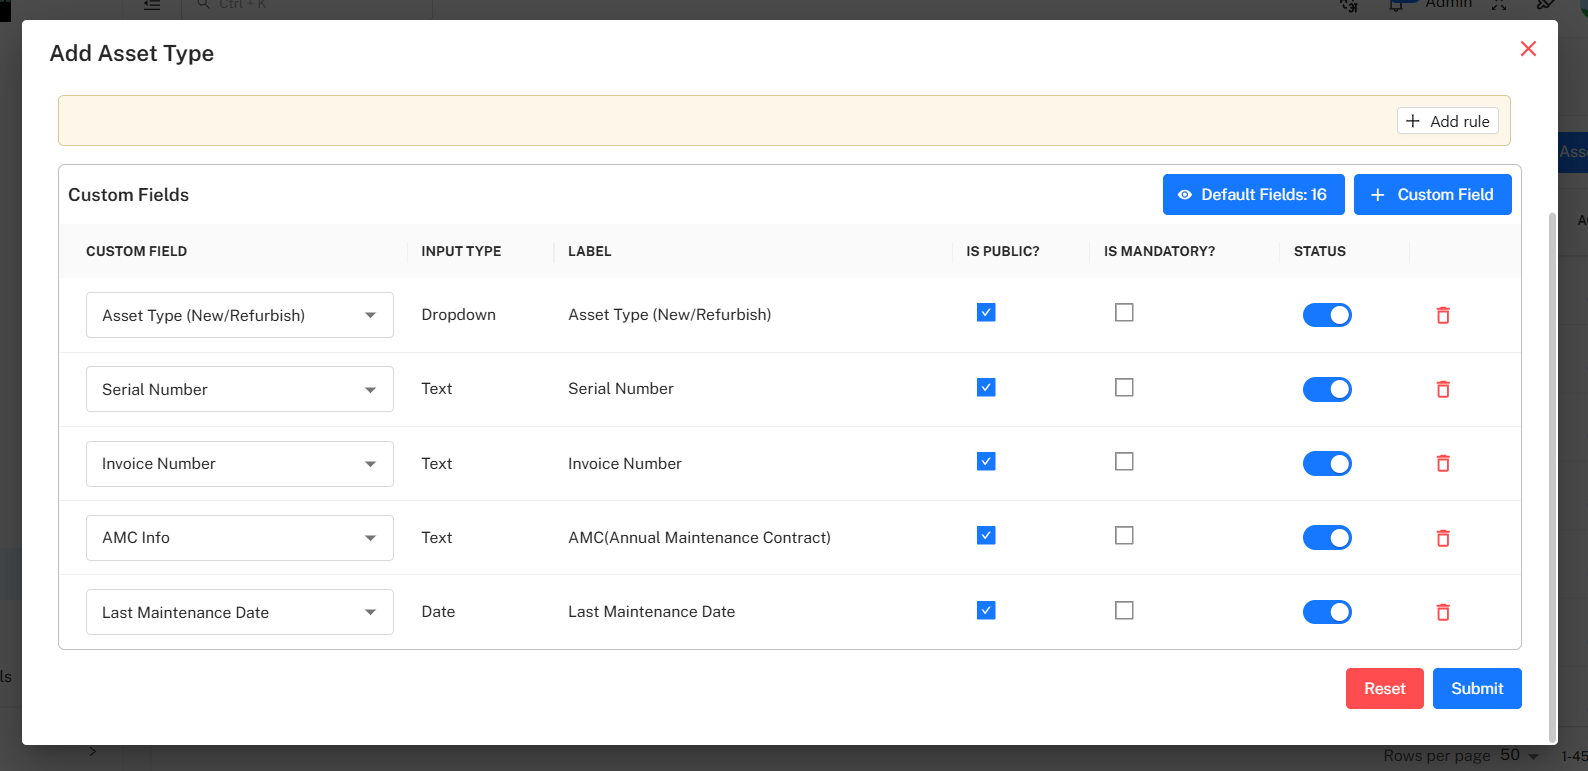Reset the asset type form
The height and width of the screenshot is (771, 1588).
coord(1384,688)
